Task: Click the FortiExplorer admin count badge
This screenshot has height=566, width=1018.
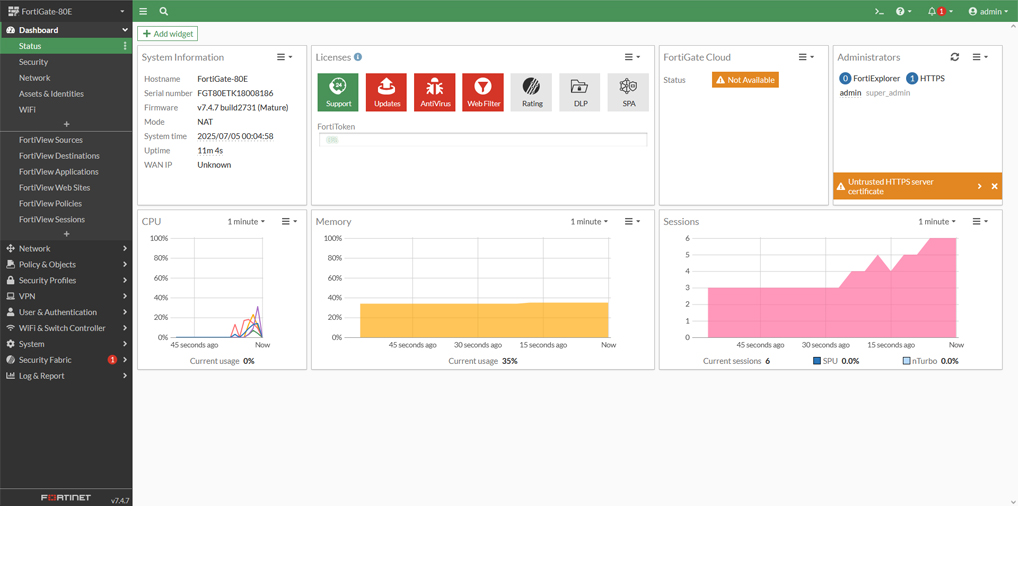Action: (x=845, y=79)
